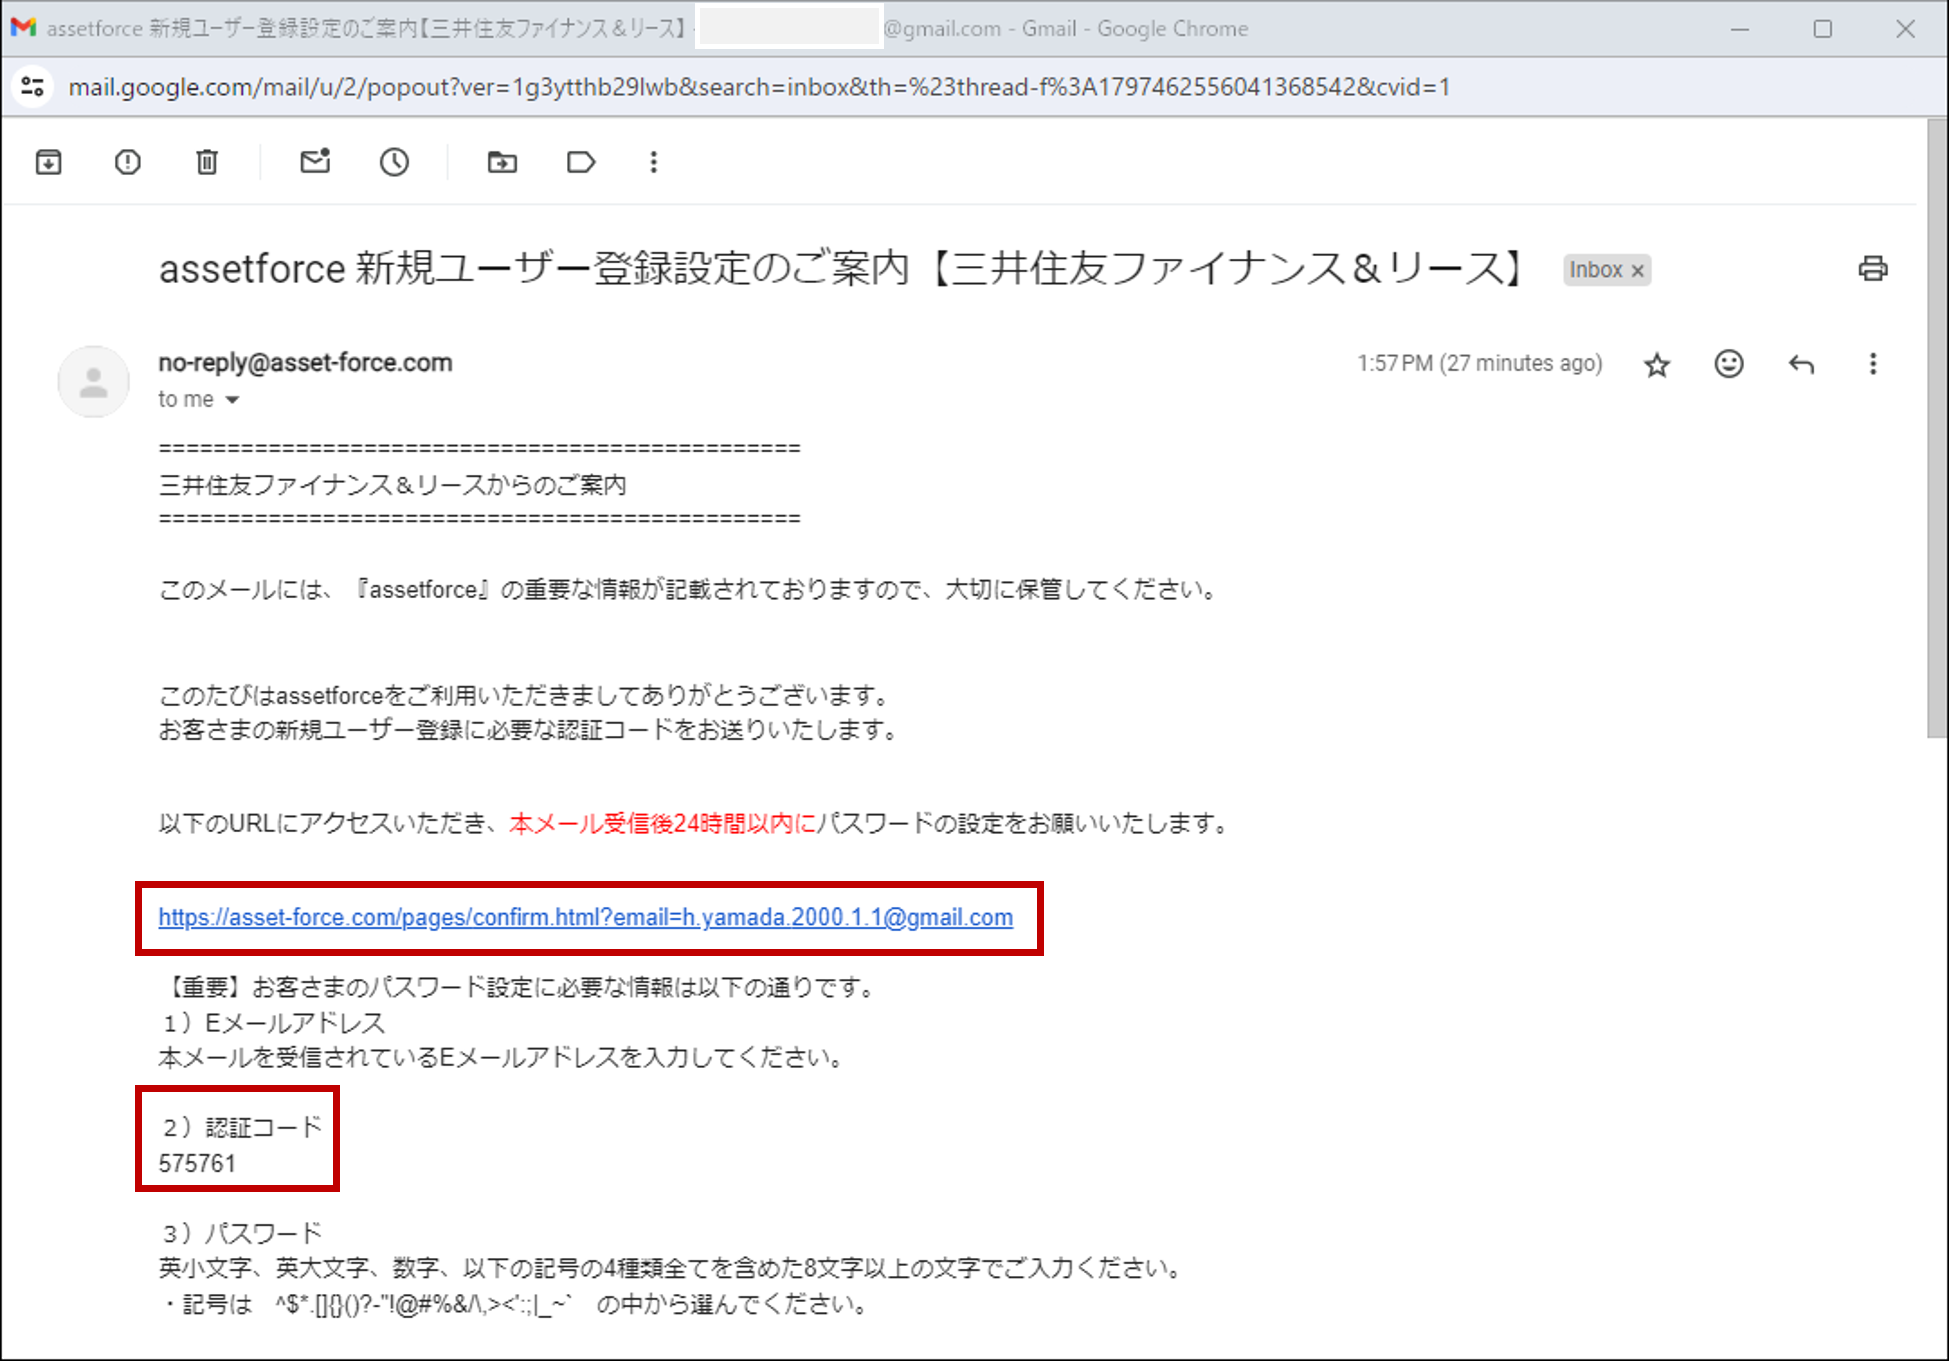The image size is (1949, 1361).
Task: Open the Labels icon in toolbar
Action: [x=581, y=162]
